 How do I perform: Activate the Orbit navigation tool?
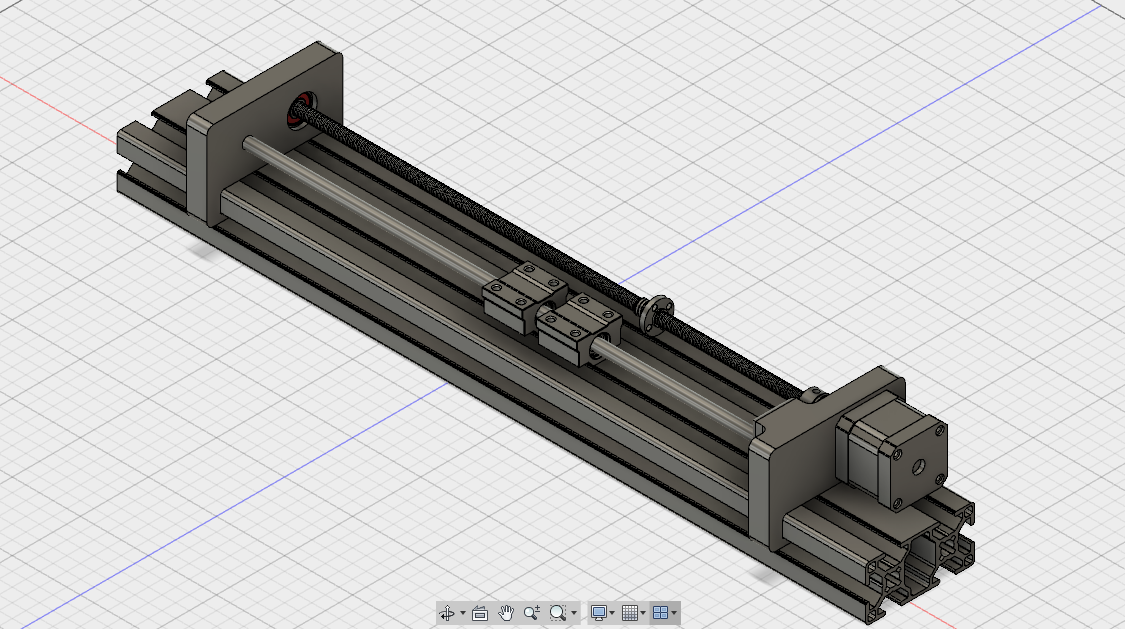[x=447, y=613]
